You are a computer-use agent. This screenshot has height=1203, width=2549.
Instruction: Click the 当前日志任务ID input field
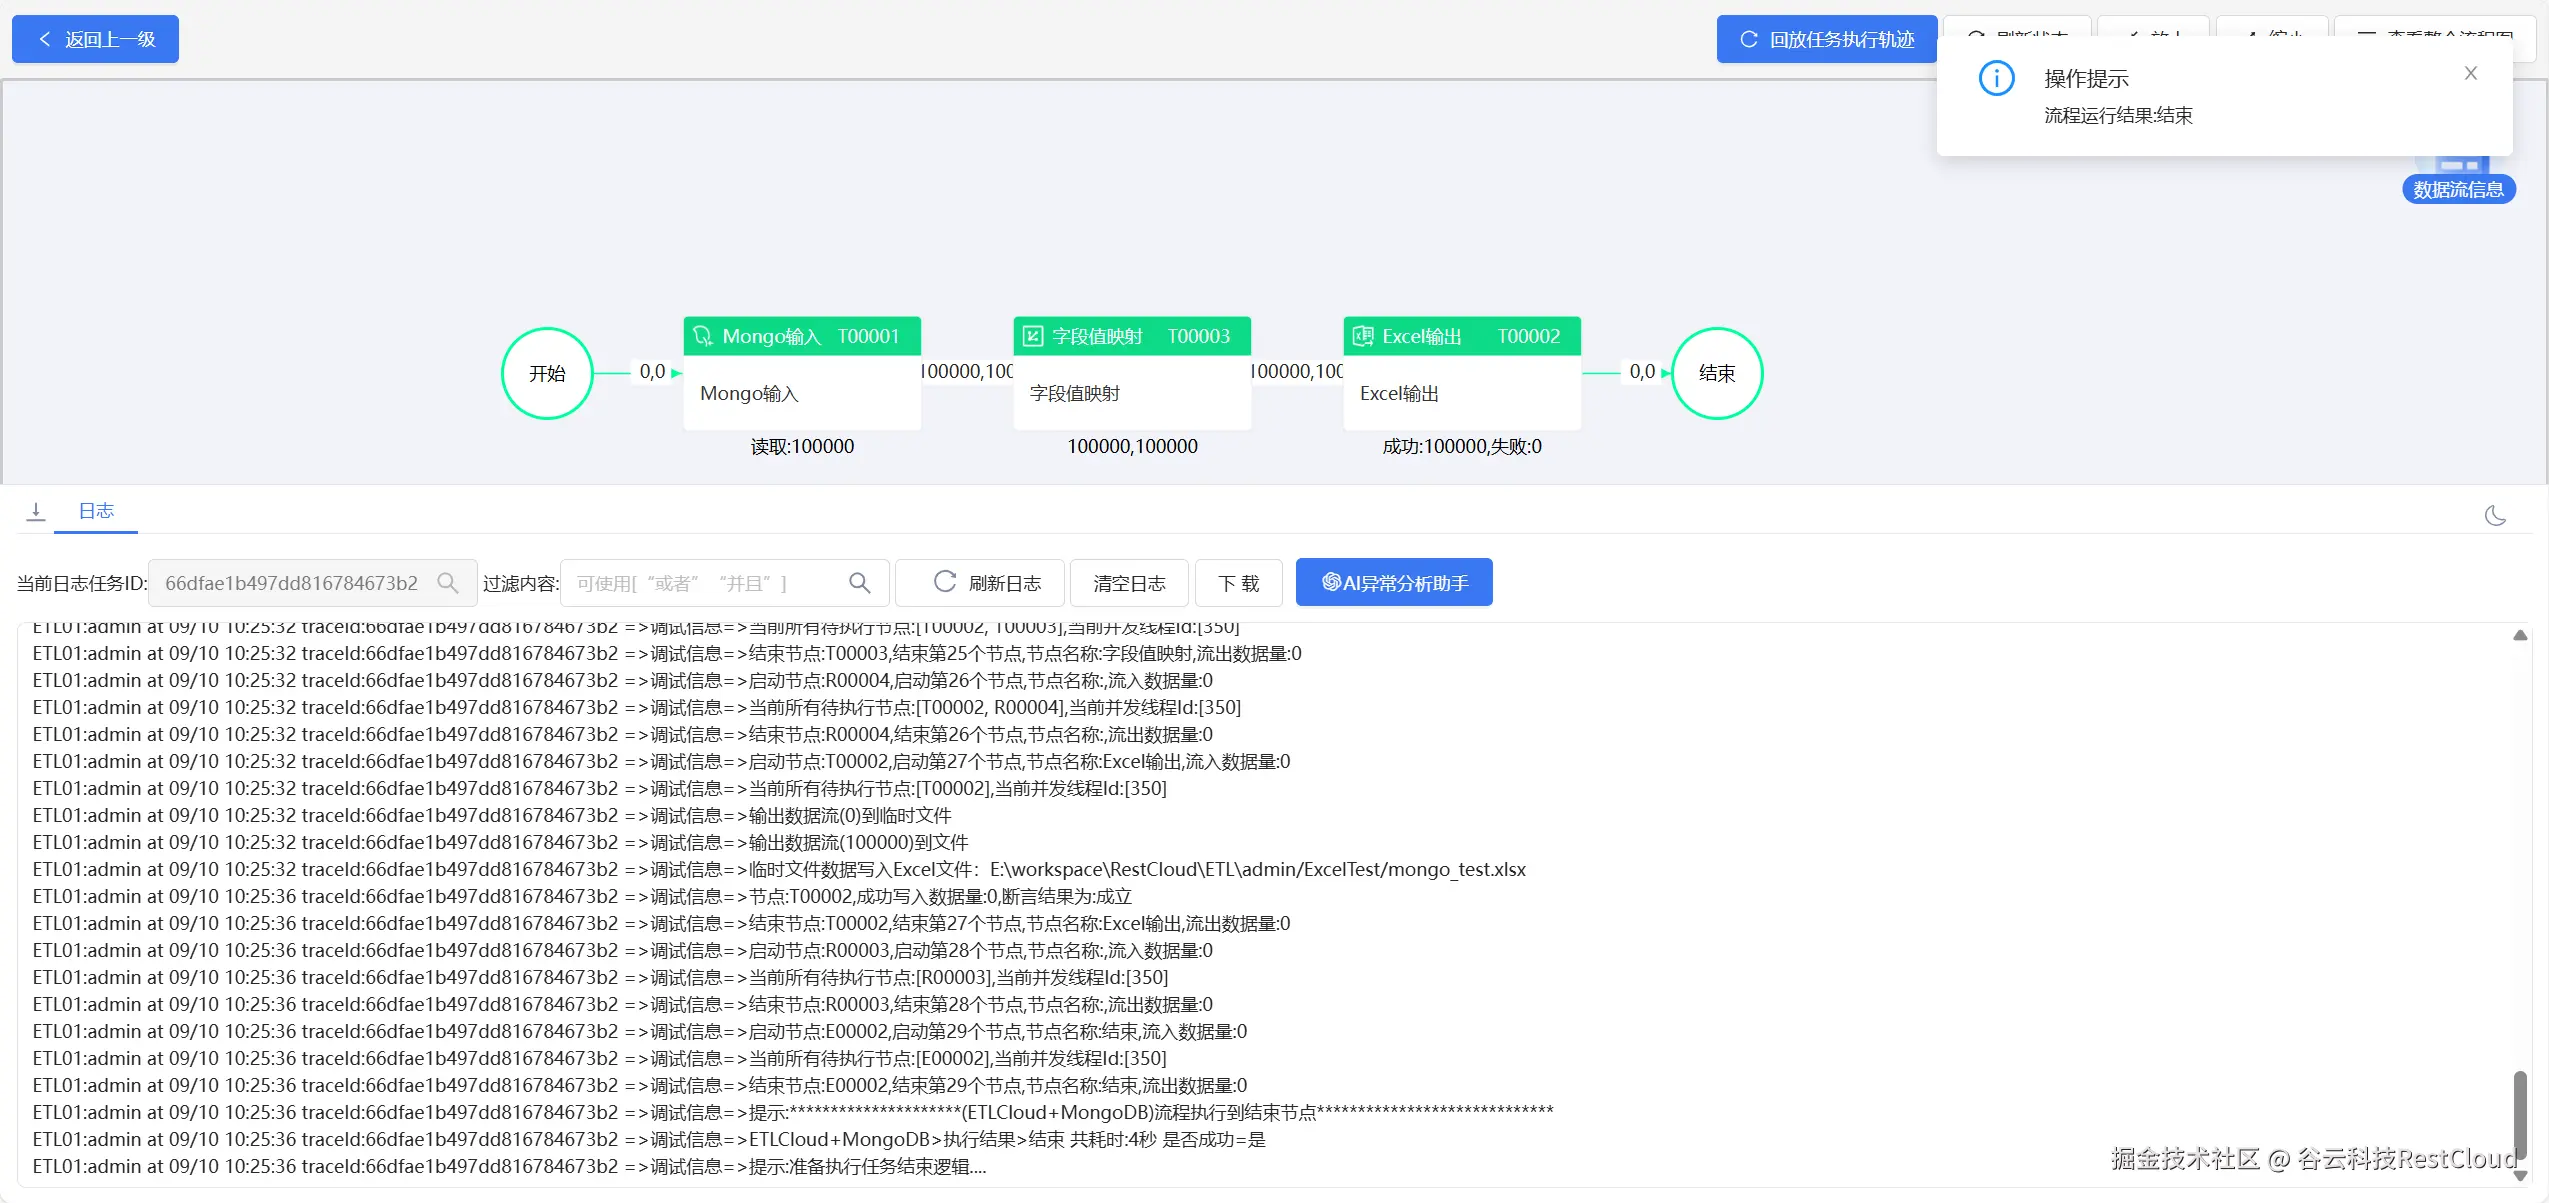click(312, 583)
